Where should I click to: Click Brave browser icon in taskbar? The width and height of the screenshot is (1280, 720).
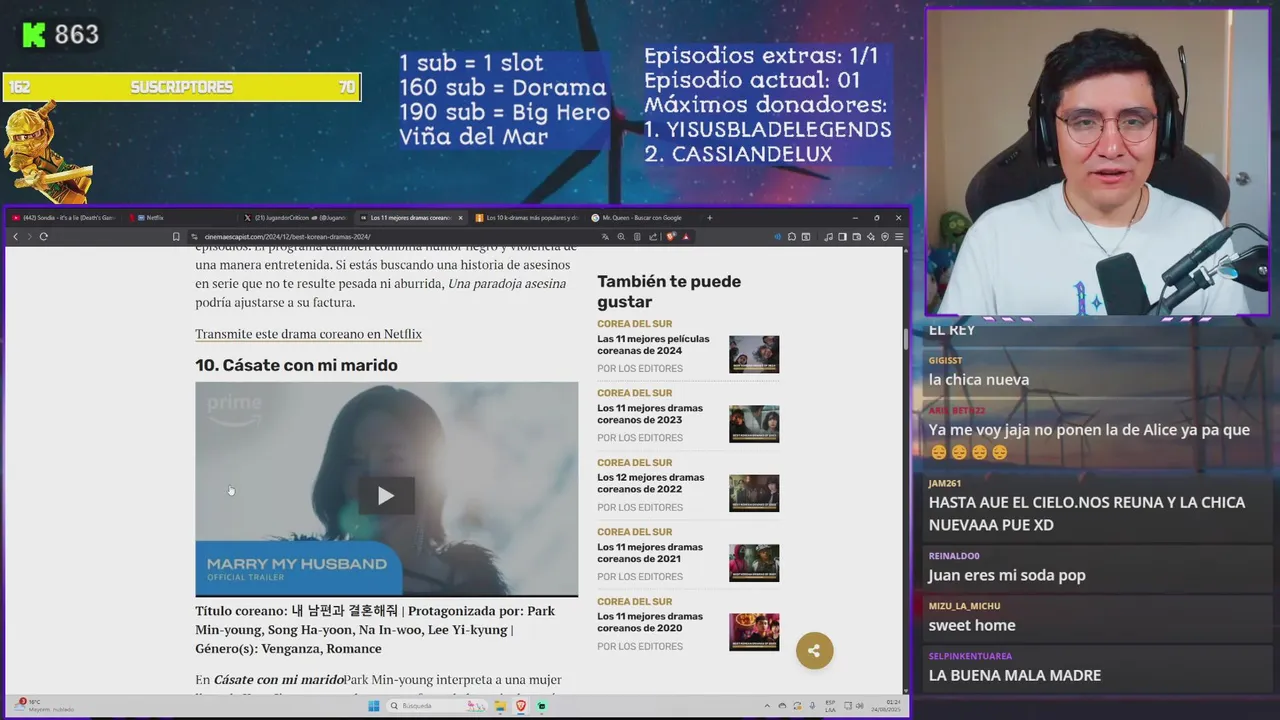pos(521,706)
